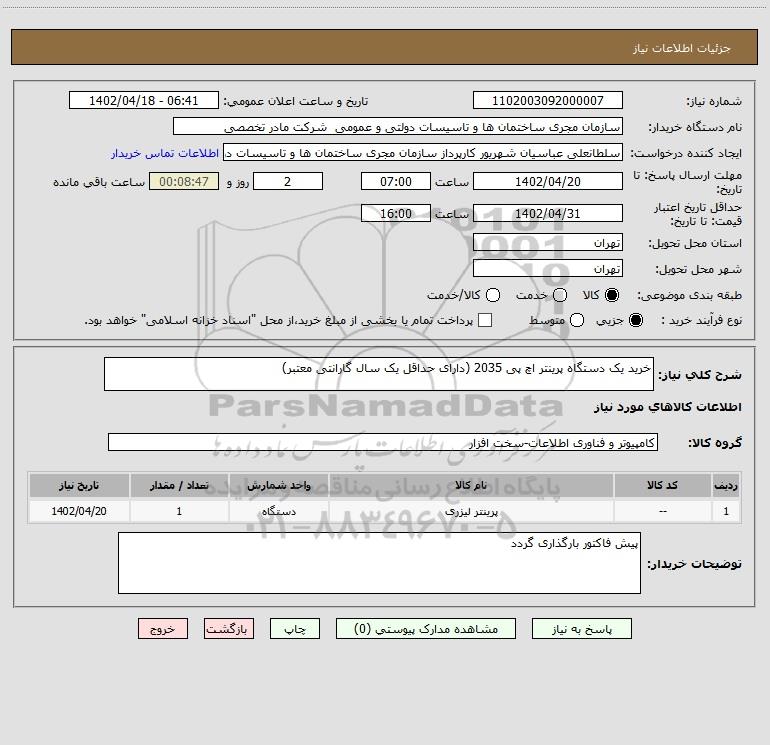Click the استان محل تحویل field تهران
This screenshot has width=770, height=745.
click(548, 242)
